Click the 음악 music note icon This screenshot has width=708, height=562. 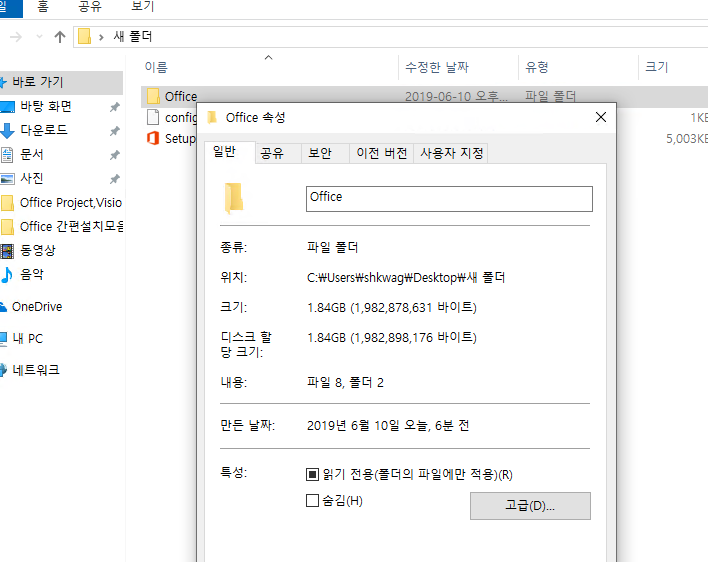pos(7,274)
